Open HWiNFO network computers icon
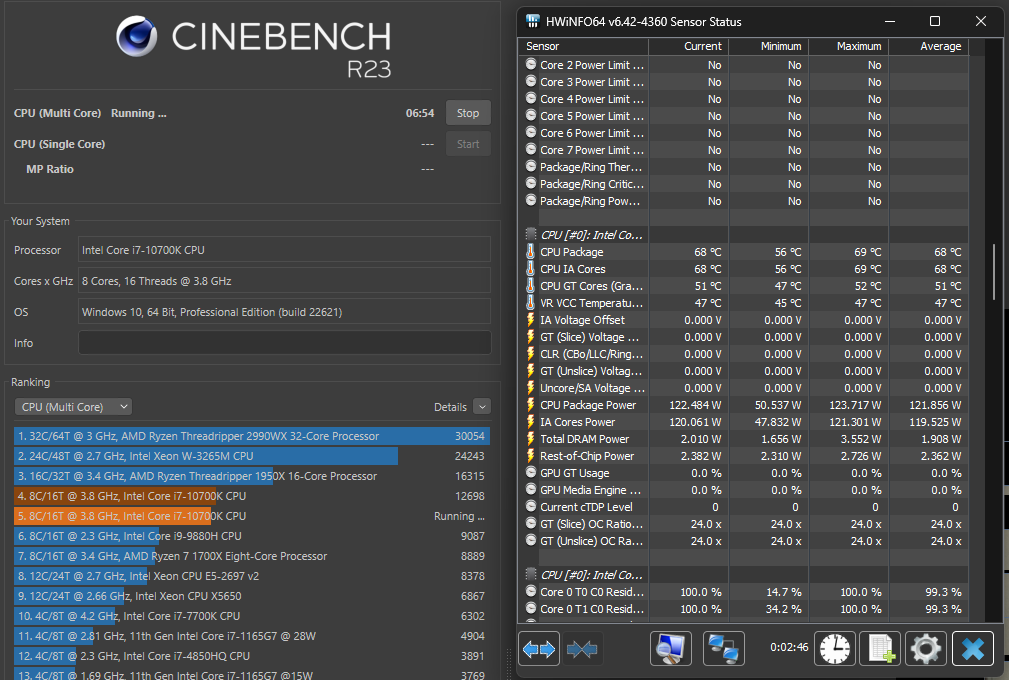The width and height of the screenshot is (1009, 680). point(724,648)
